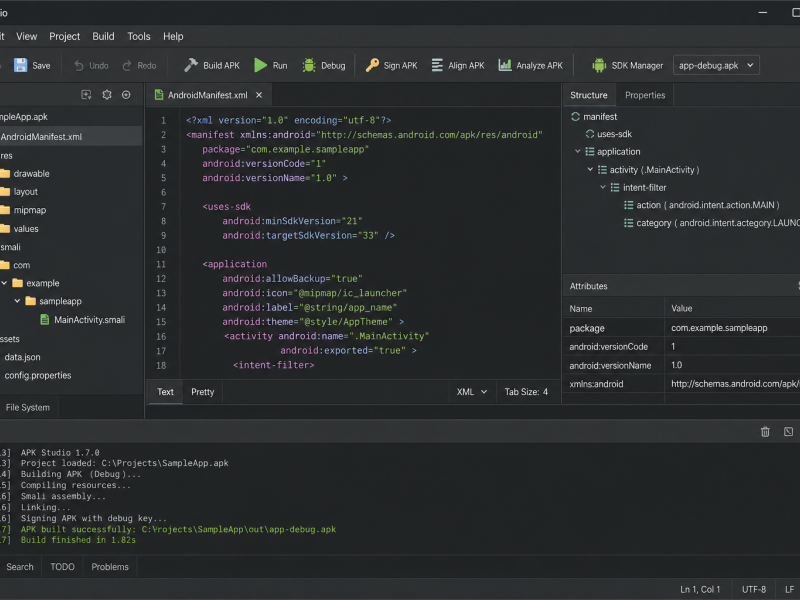This screenshot has height=600, width=800.
Task: Open the Problems bottom tab
Action: pos(110,567)
